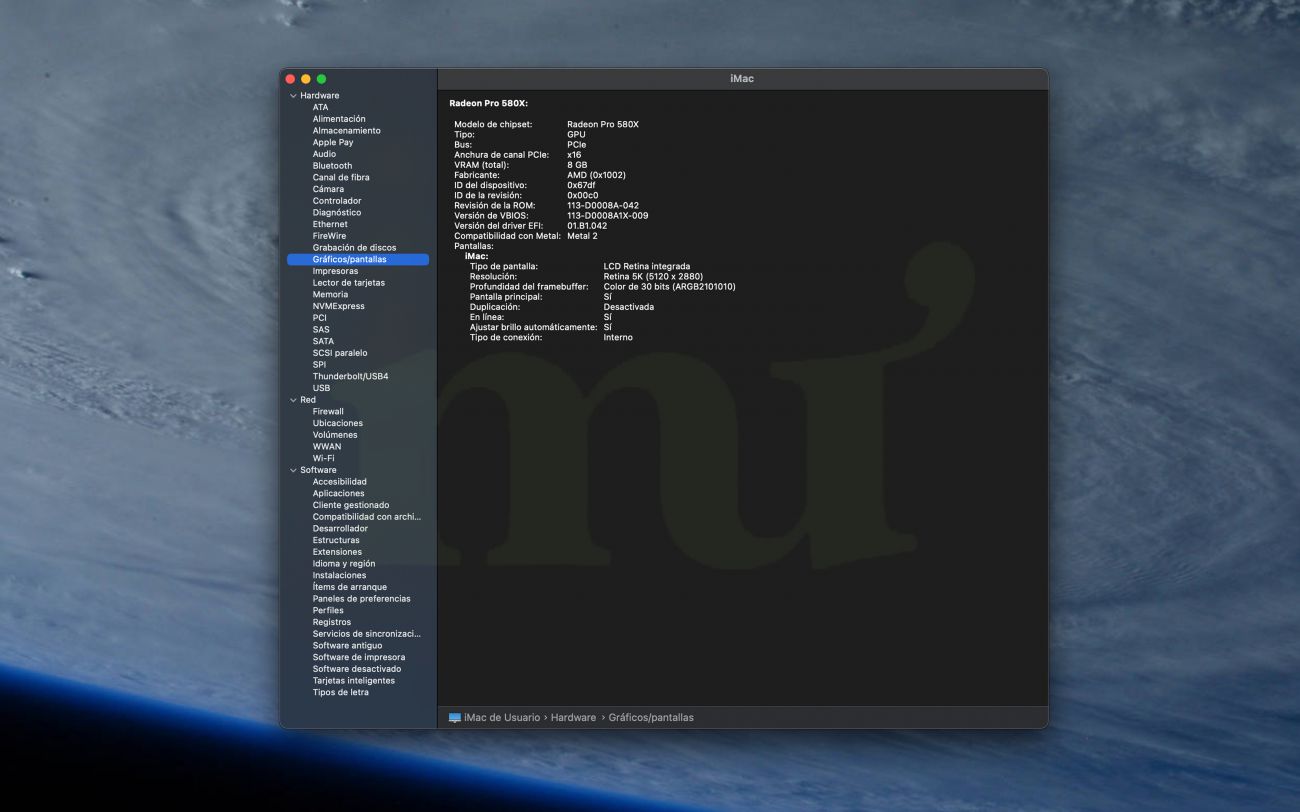Click the green zoom window button
Viewport: 1300px width, 812px height.
(321, 79)
